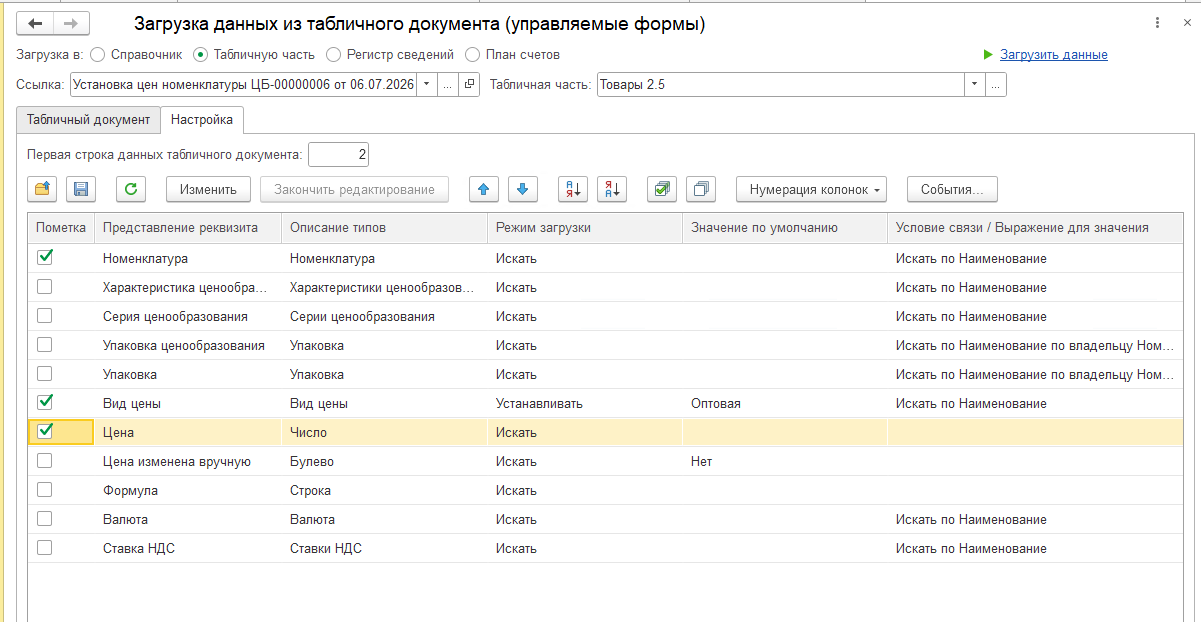Image resolution: width=1201 pixels, height=622 pixels.
Task: Switch to Табличный документ tab
Action: pos(89,119)
